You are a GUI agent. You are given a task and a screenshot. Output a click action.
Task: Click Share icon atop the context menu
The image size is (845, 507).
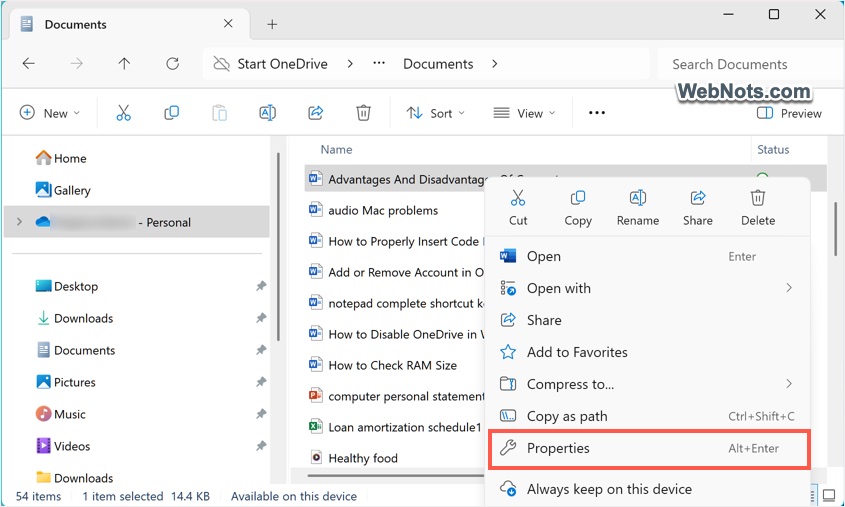tap(698, 207)
